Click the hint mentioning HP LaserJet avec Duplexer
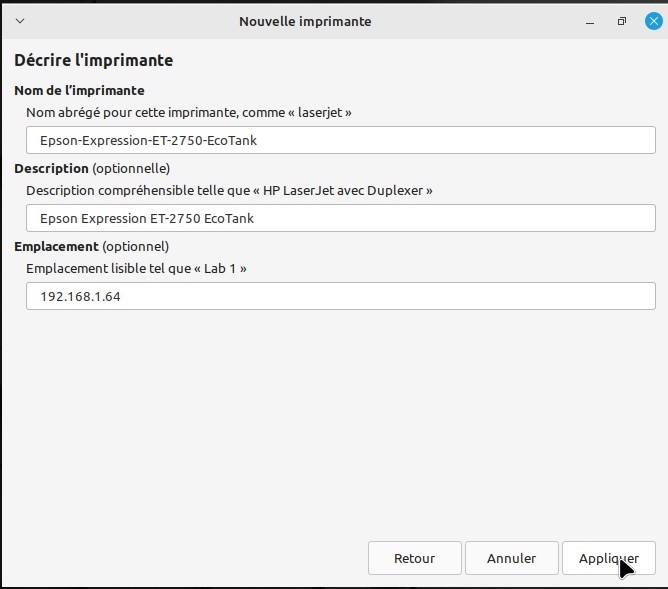The image size is (668, 589). tap(229, 190)
